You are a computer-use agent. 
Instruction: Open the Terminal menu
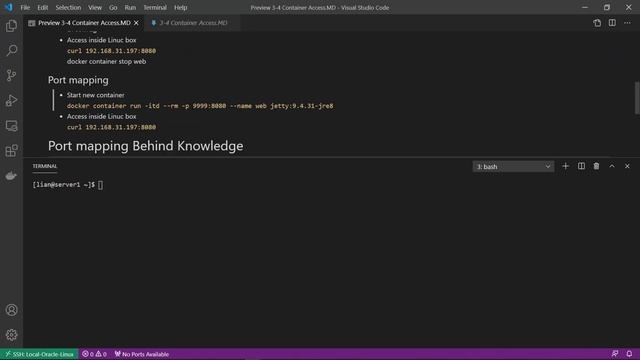[x=155, y=7]
